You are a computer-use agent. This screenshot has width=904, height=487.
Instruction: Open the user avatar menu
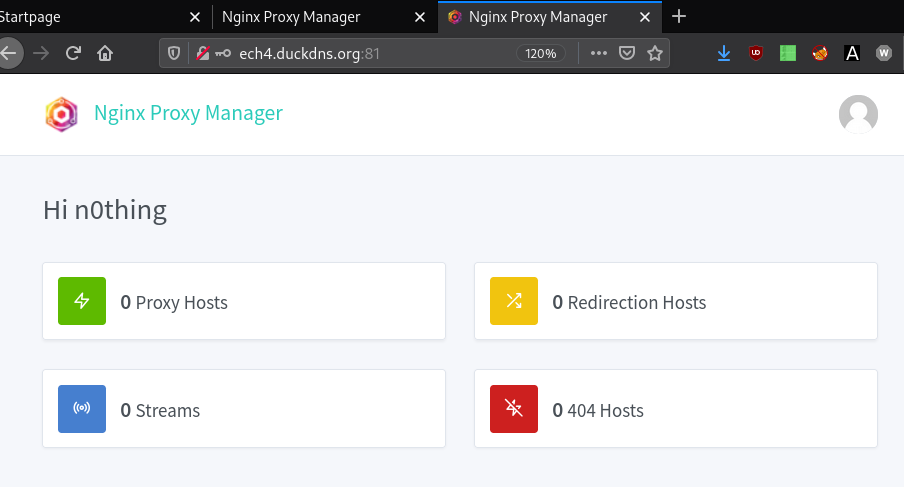pos(858,114)
